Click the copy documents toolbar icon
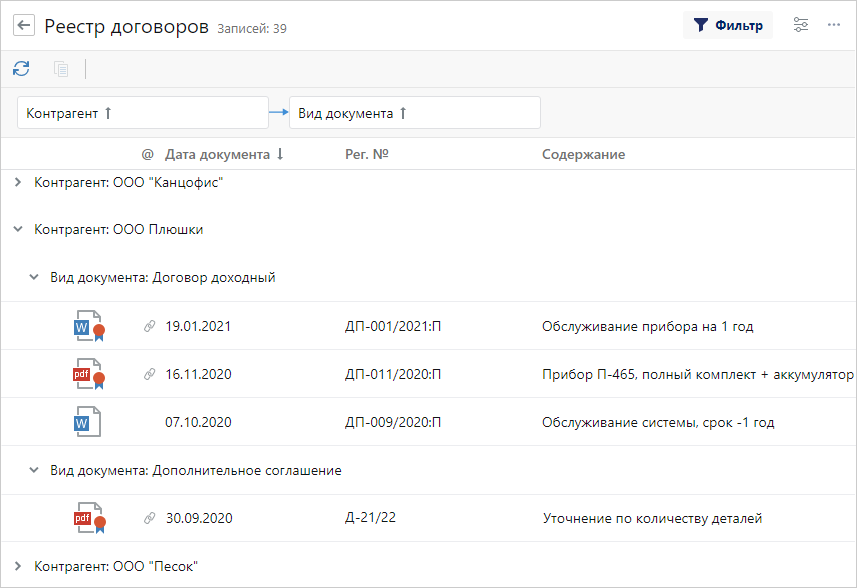Image resolution: width=857 pixels, height=588 pixels. (x=61, y=69)
